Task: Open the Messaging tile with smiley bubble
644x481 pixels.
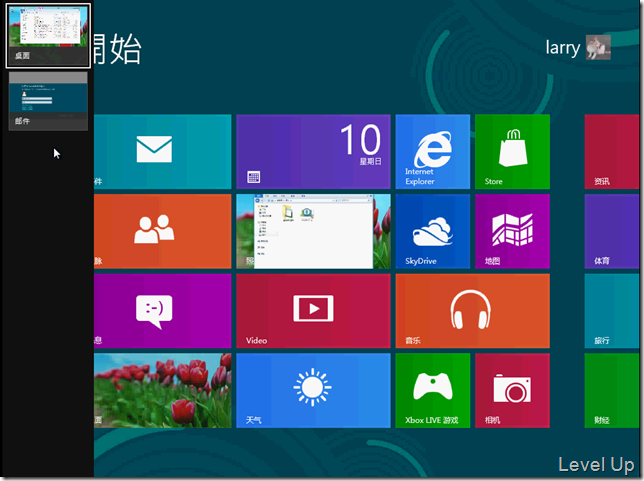Action: (163, 311)
